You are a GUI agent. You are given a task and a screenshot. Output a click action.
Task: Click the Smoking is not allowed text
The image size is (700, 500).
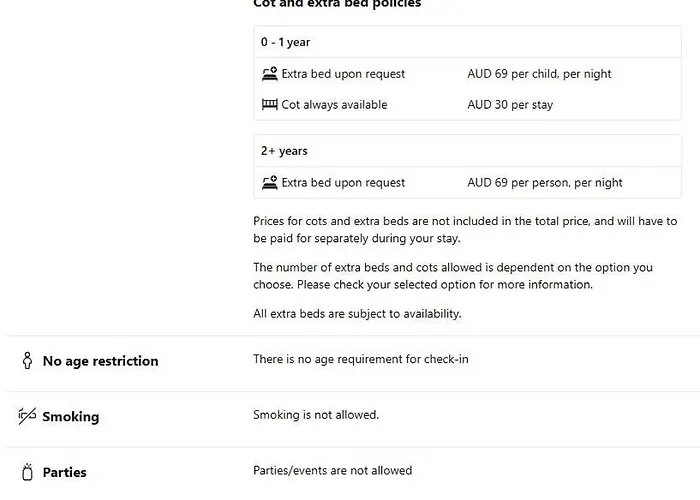coord(316,415)
